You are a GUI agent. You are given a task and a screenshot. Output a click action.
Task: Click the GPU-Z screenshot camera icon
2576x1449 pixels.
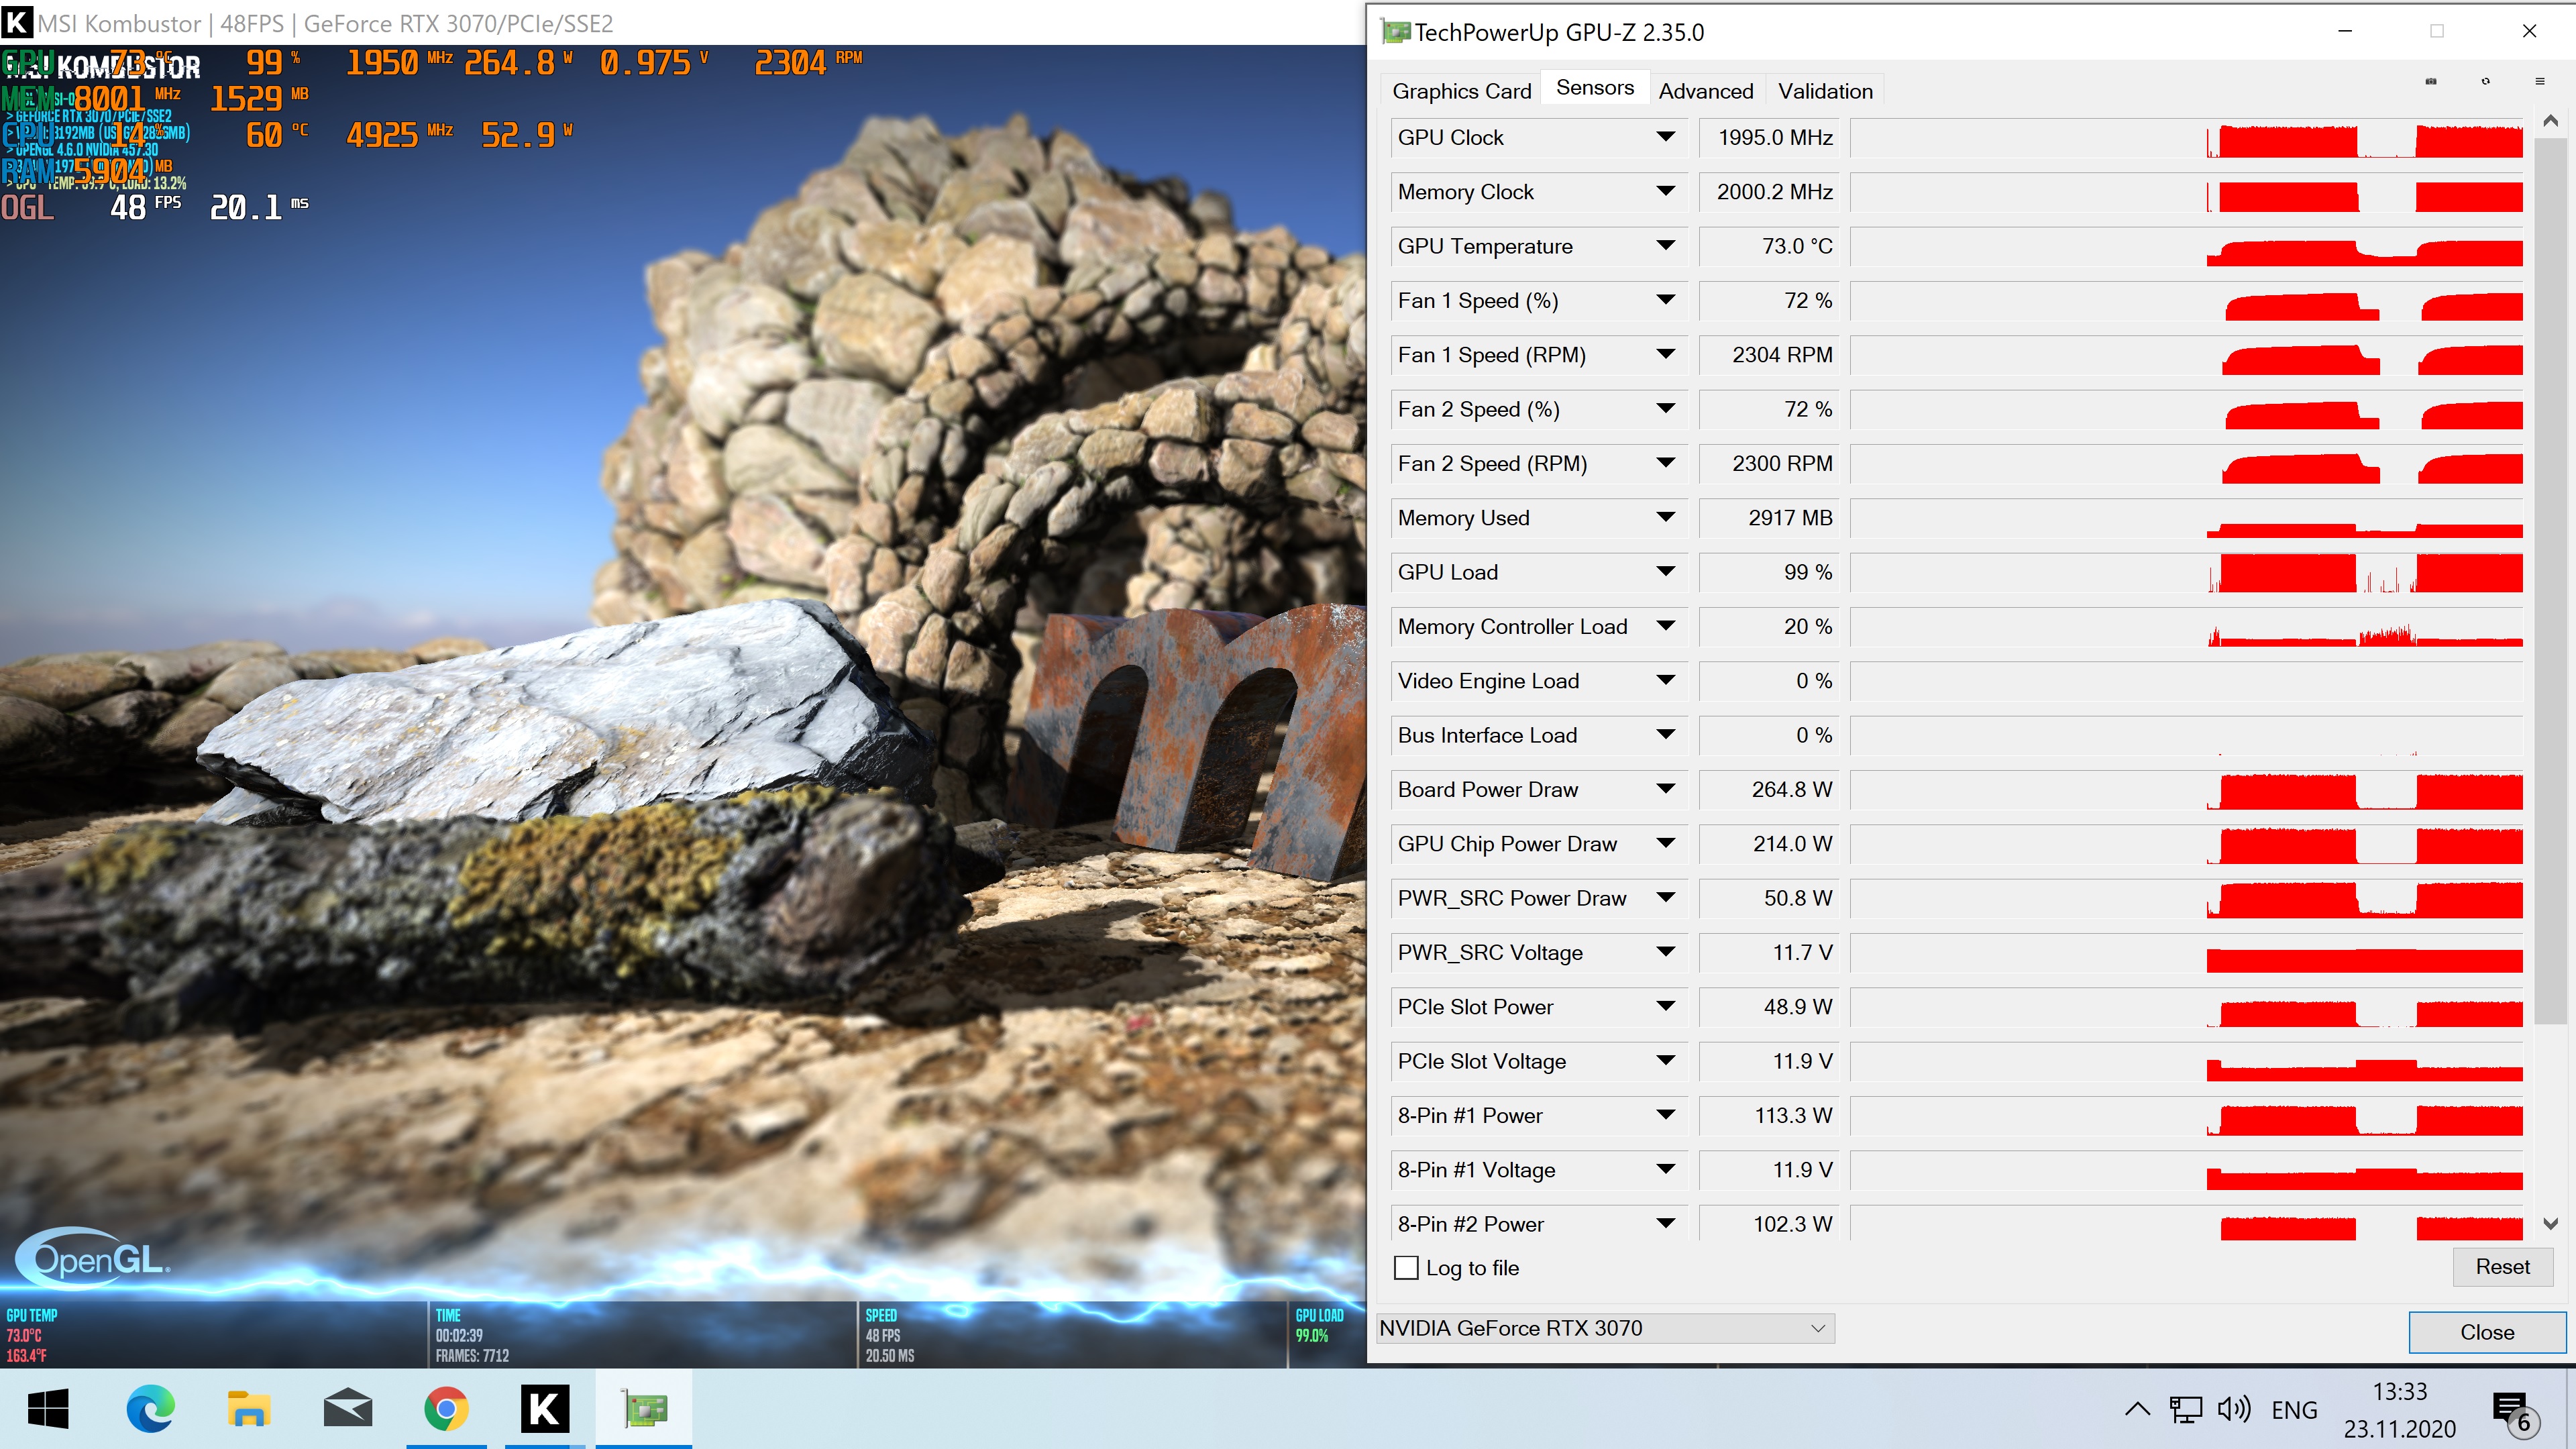(2431, 82)
